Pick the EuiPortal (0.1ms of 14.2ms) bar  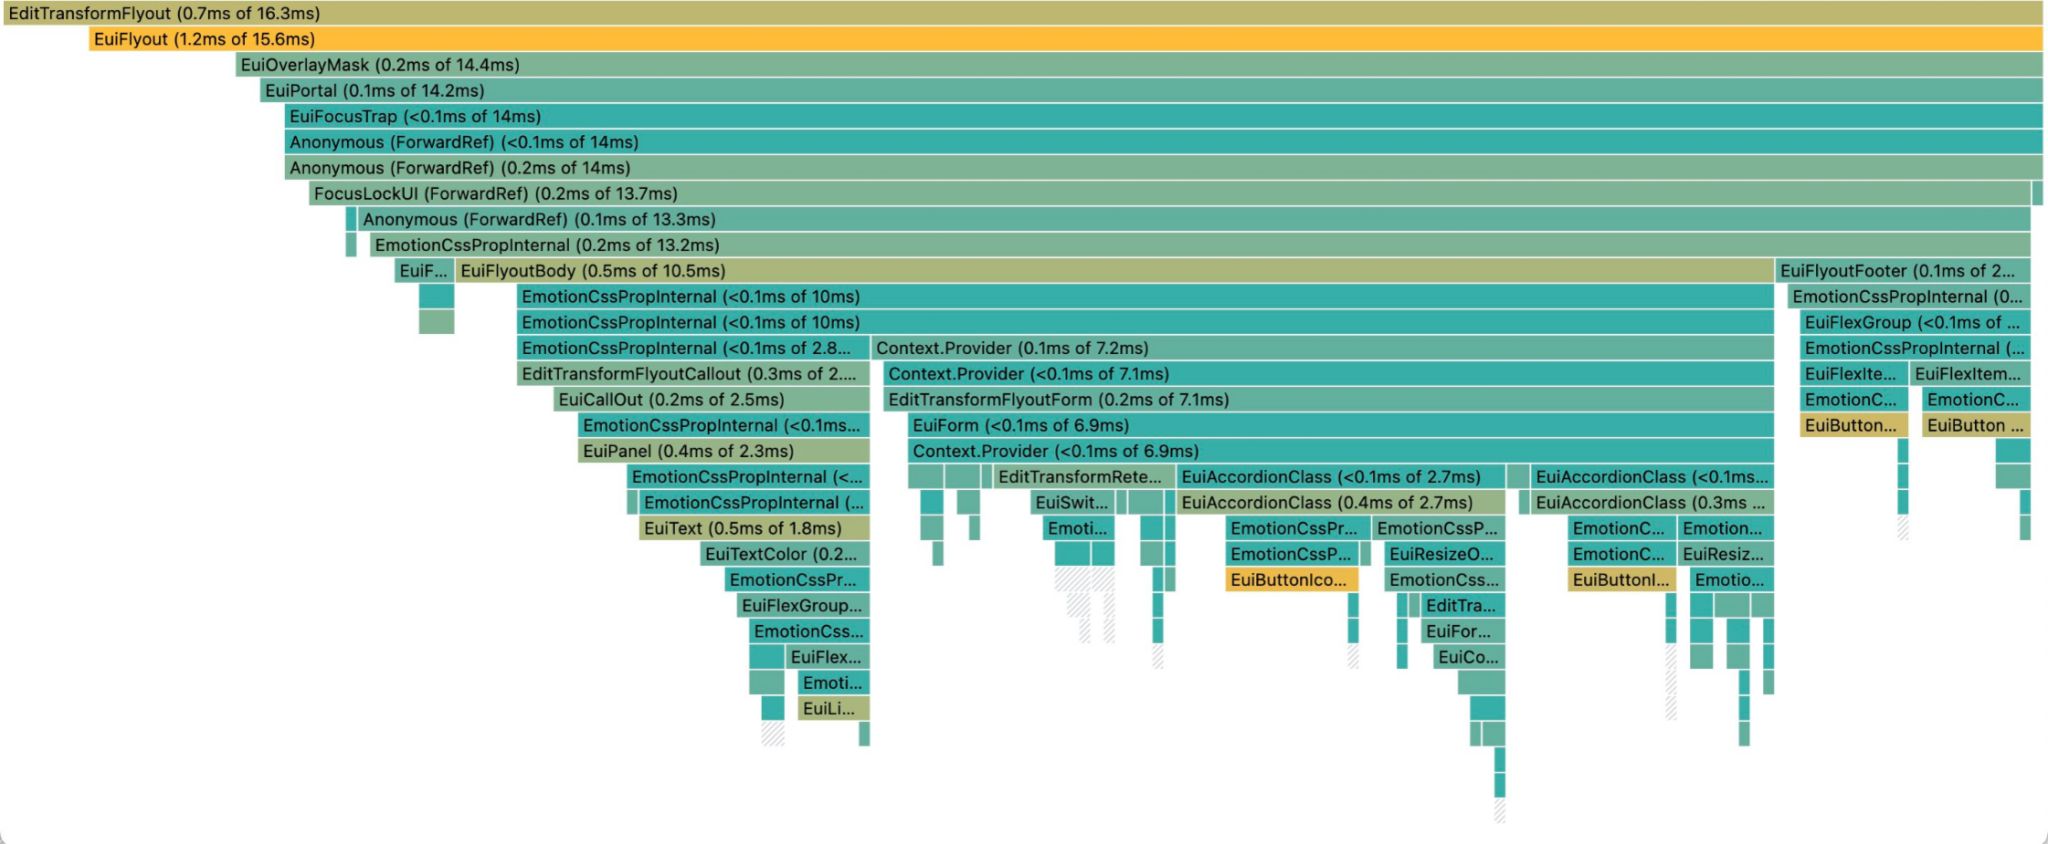tap(1152, 91)
